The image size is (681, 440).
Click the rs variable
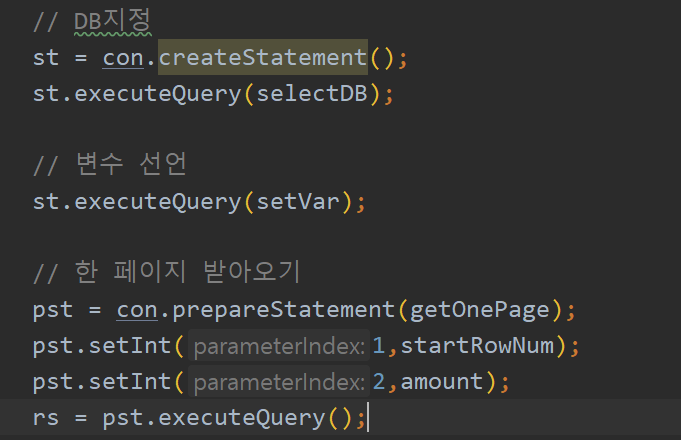point(46,418)
